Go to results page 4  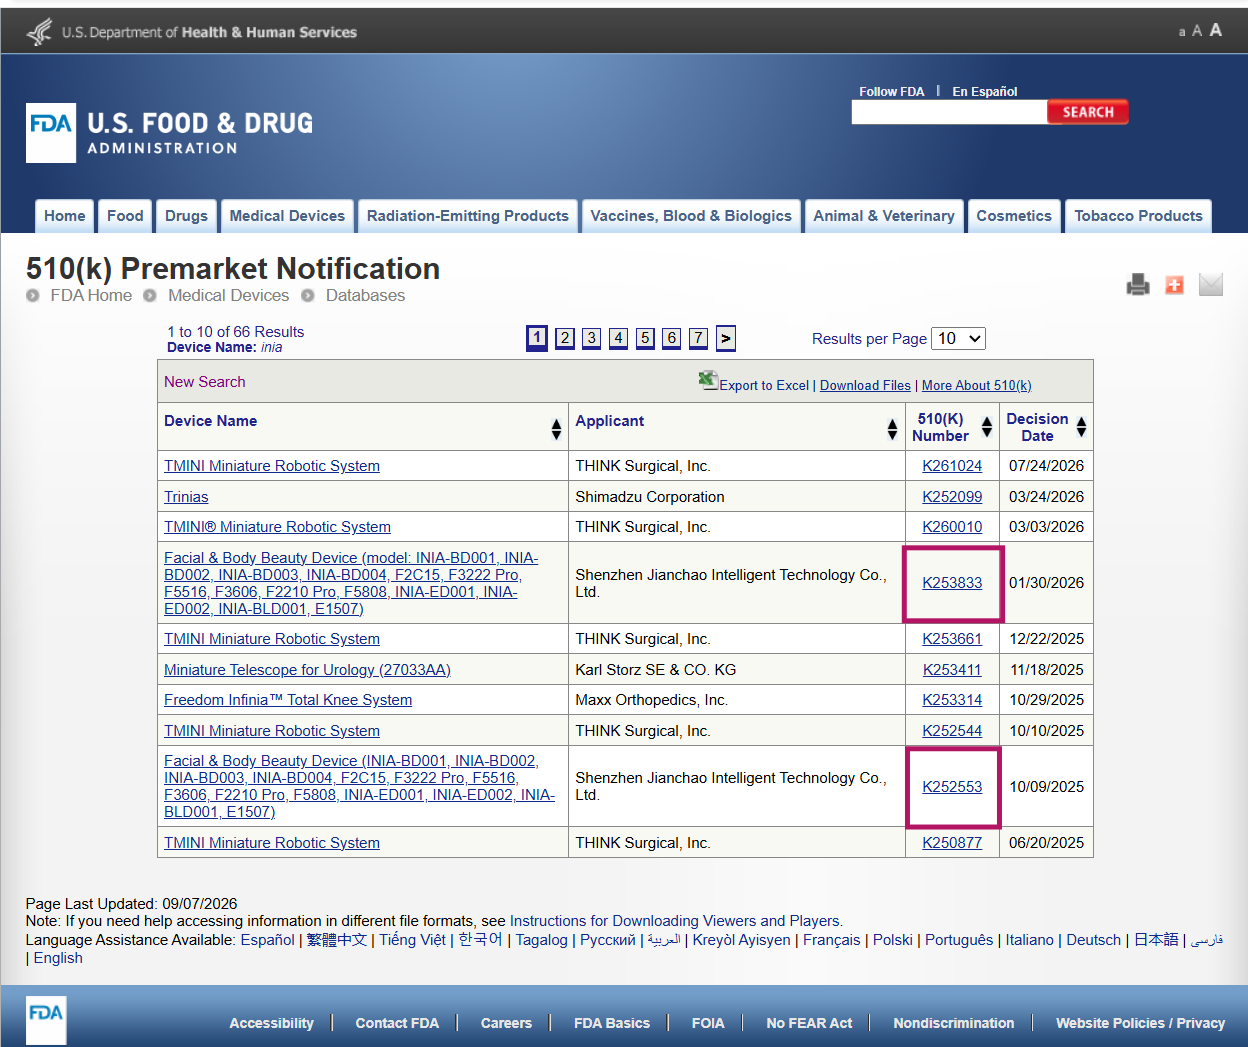619,338
